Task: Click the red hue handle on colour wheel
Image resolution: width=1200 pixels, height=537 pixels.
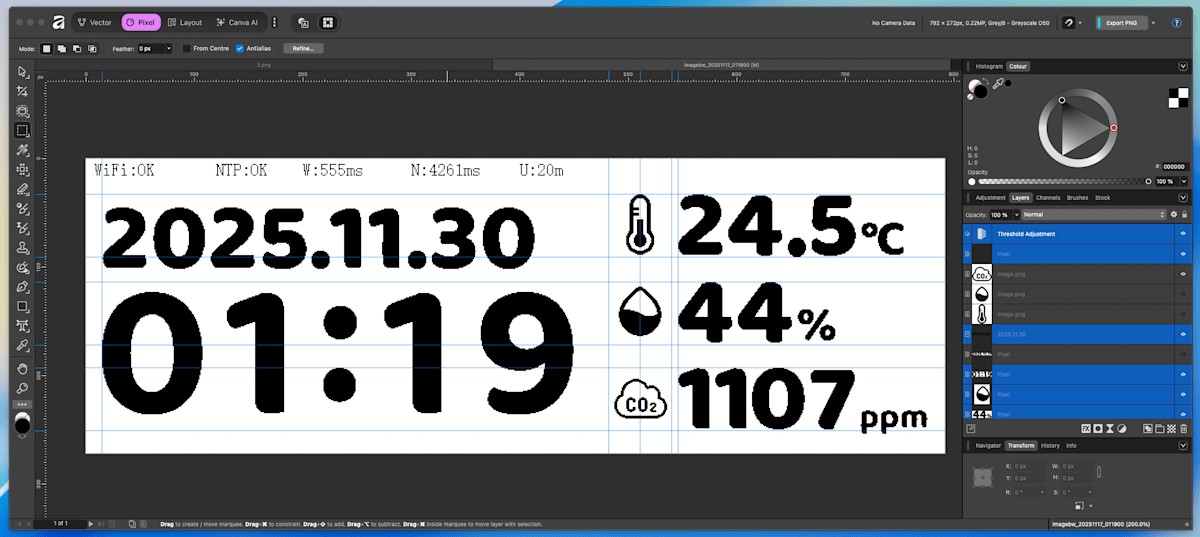Action: pyautogui.click(x=1113, y=128)
